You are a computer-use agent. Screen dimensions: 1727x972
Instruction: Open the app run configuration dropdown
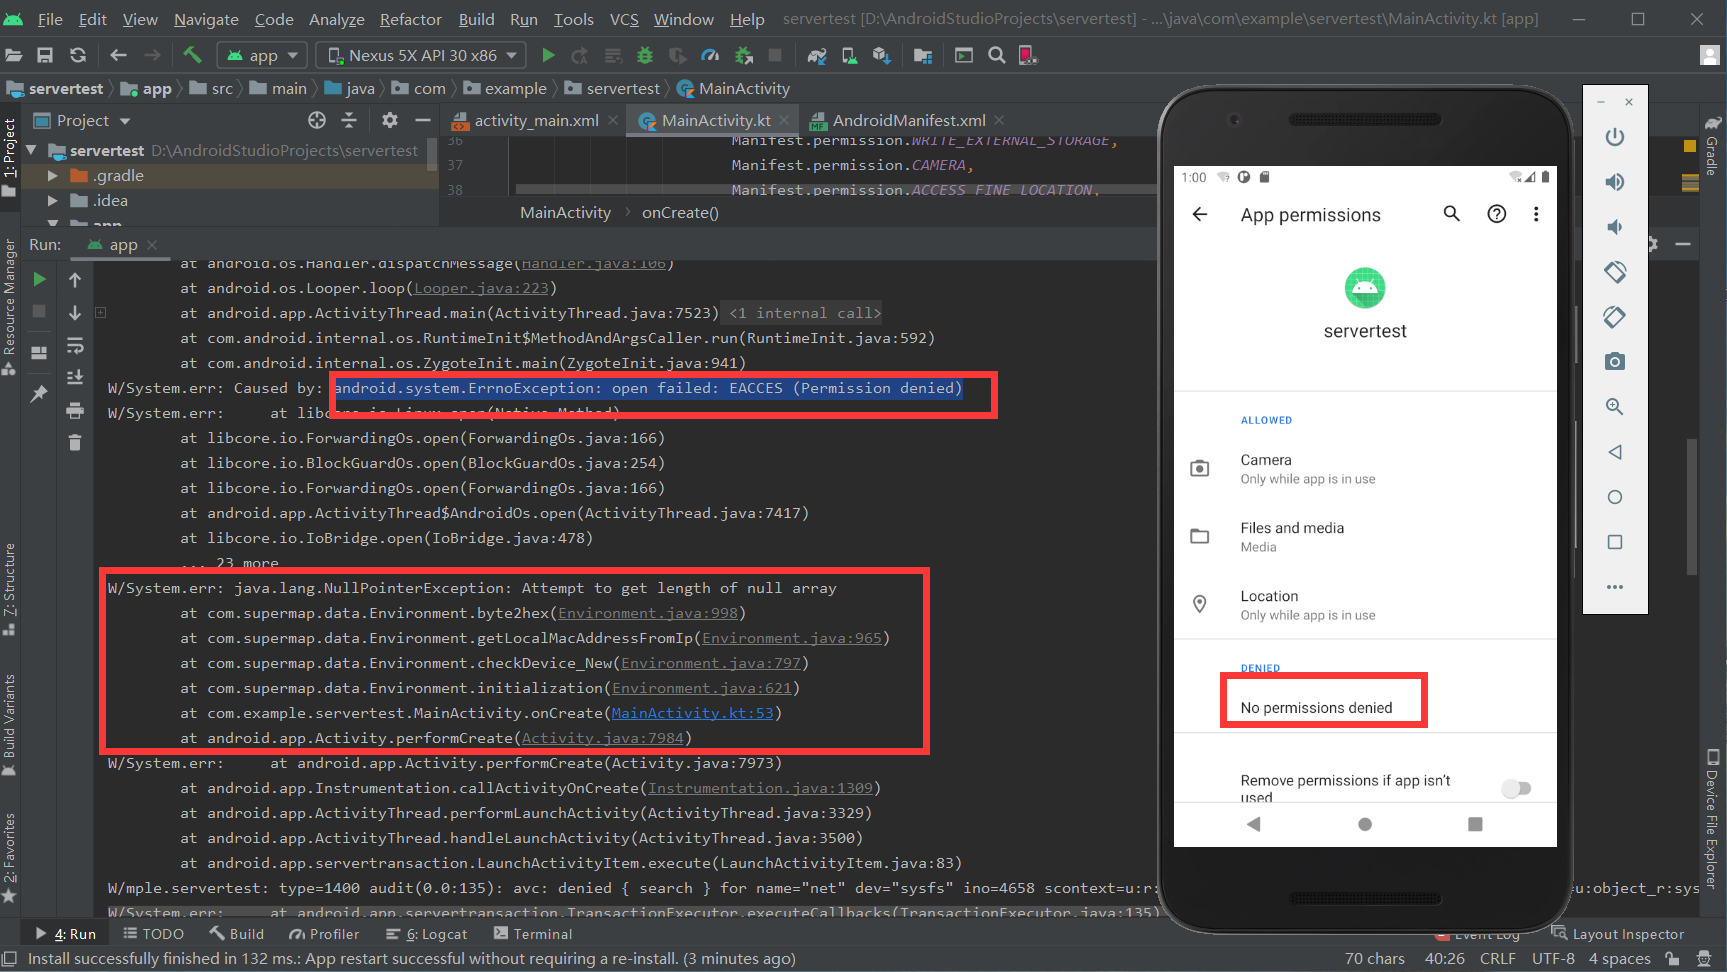point(264,55)
